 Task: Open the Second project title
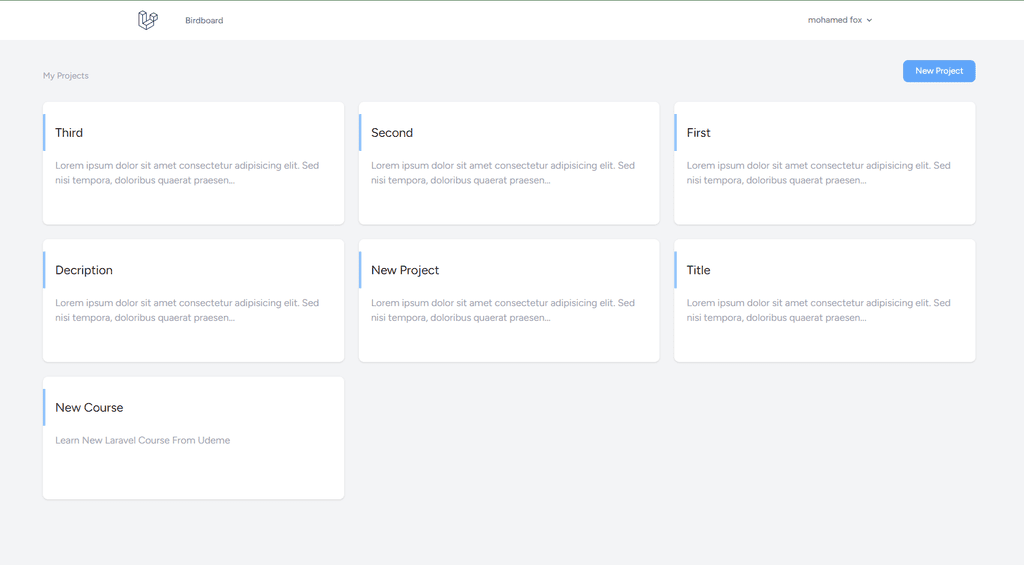392,133
